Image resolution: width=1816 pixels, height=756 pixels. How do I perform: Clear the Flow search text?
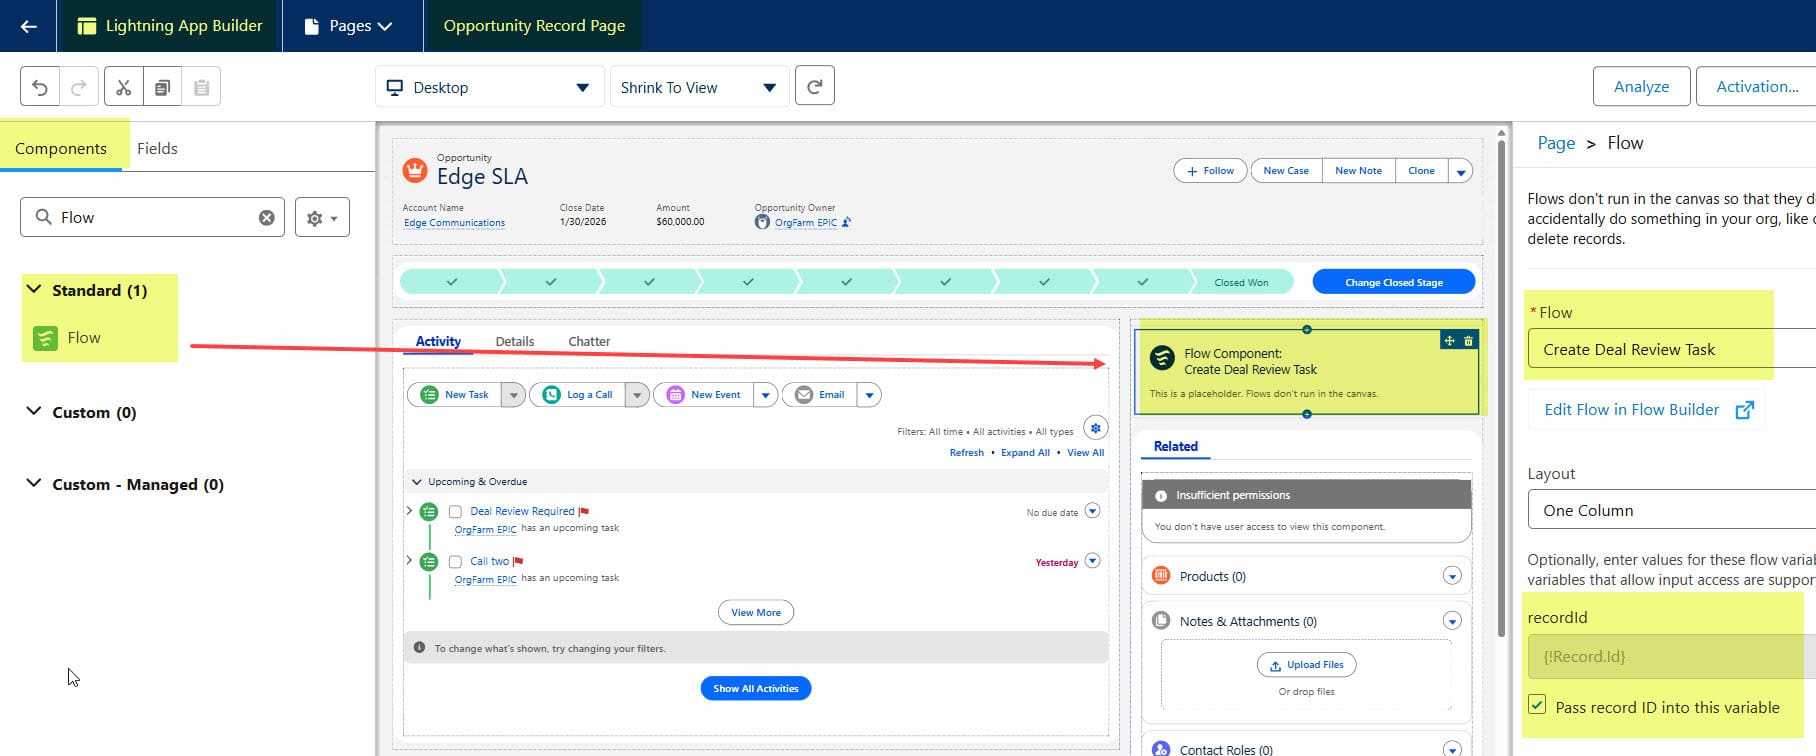point(266,217)
